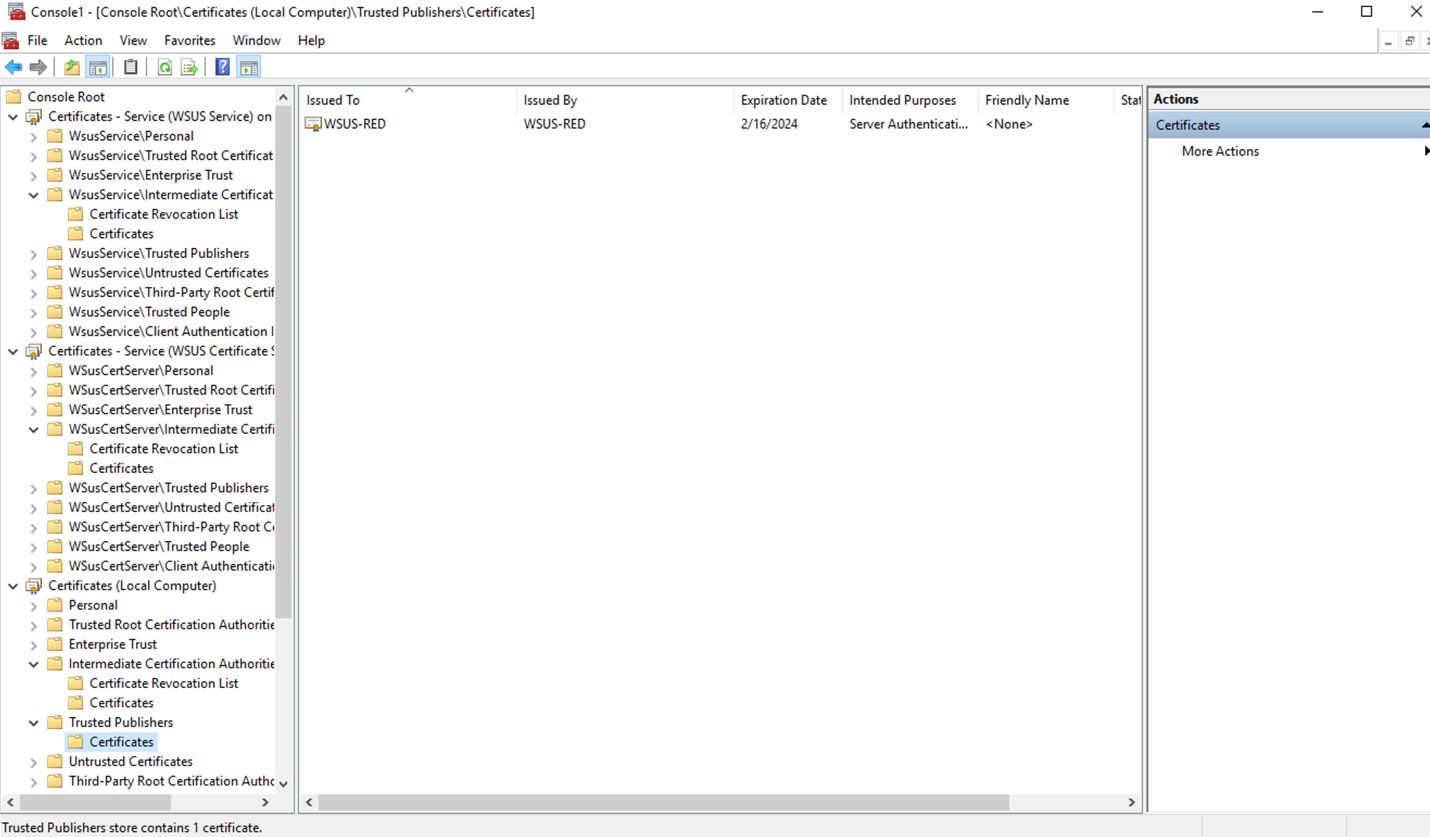The height and width of the screenshot is (837, 1430).
Task: Sort by the Issued To column header
Action: (x=408, y=100)
